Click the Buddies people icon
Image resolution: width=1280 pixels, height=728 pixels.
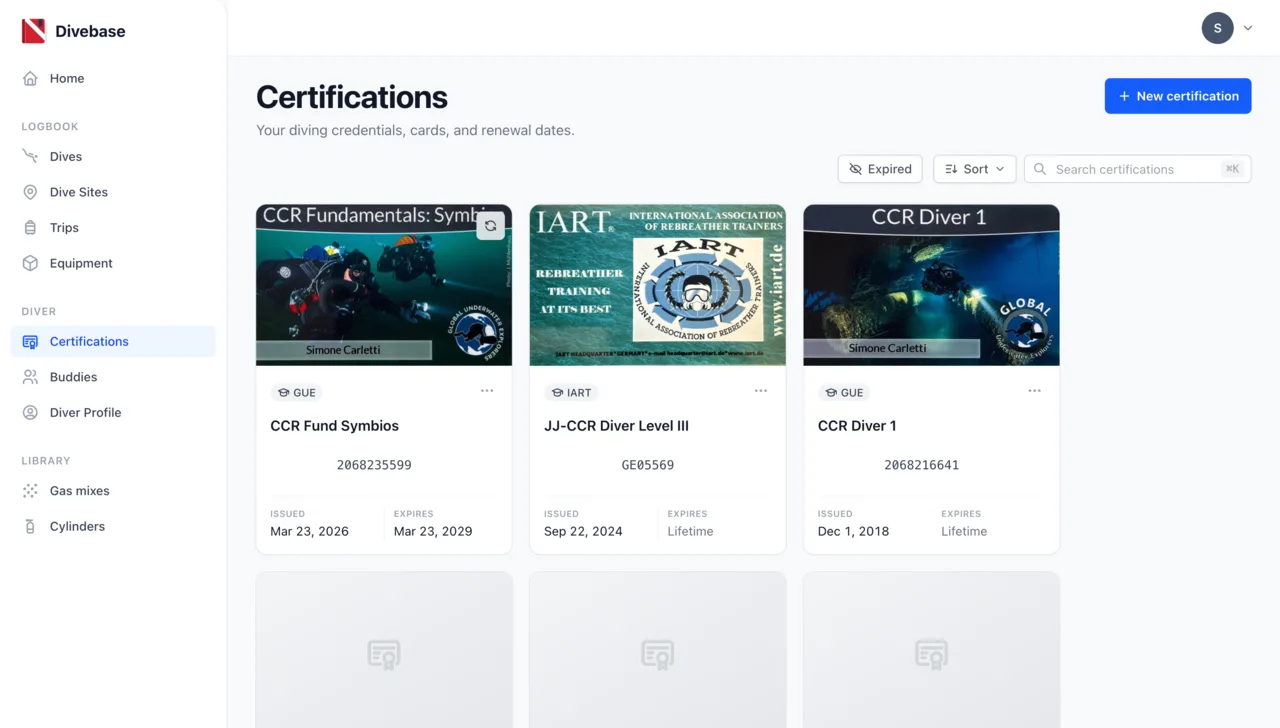(x=30, y=377)
